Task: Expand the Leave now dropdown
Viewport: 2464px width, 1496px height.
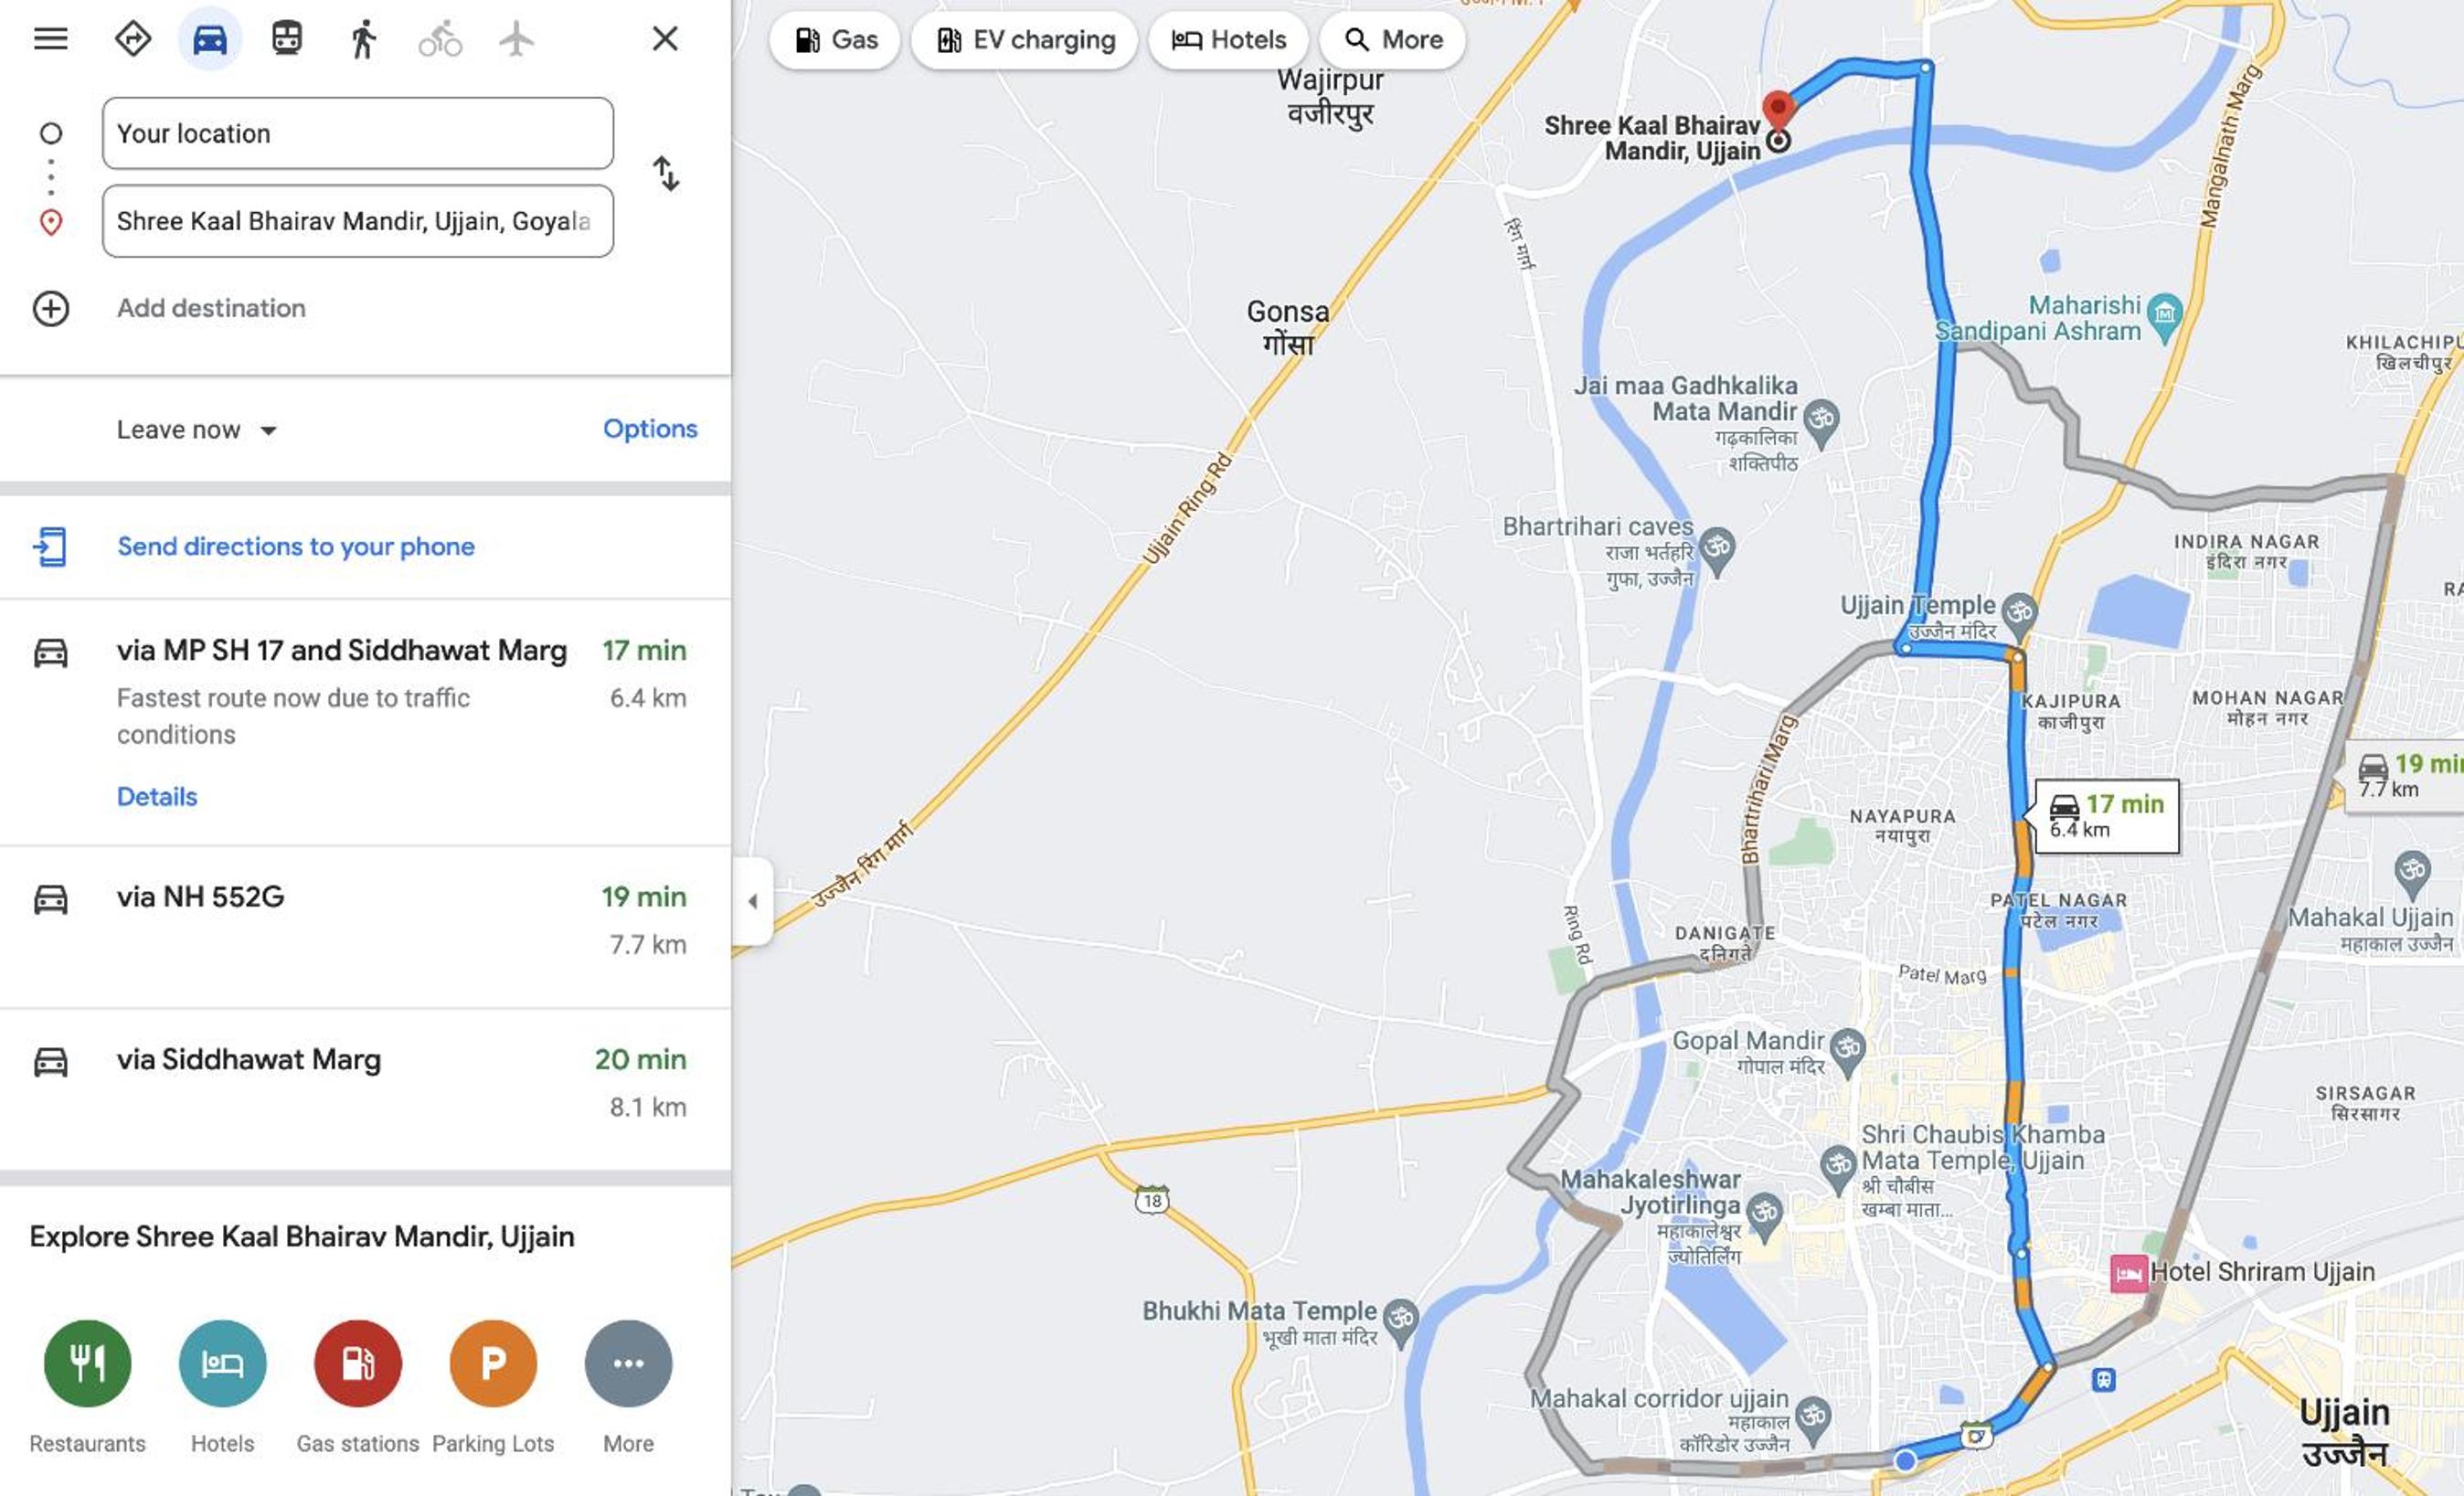Action: [197, 430]
